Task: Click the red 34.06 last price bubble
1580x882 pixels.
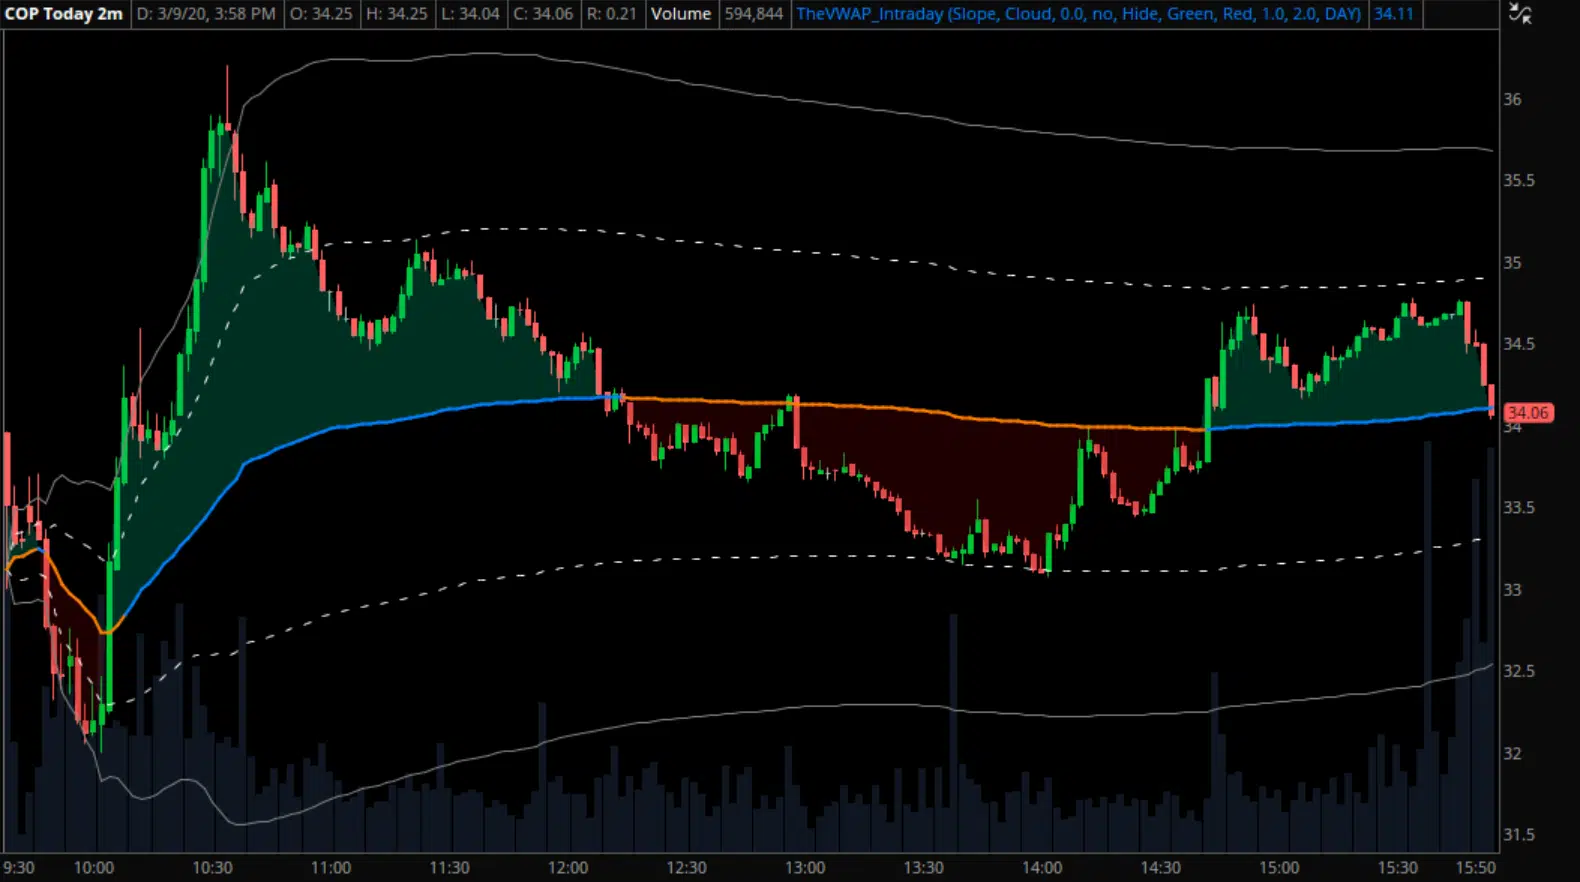Action: tap(1527, 413)
